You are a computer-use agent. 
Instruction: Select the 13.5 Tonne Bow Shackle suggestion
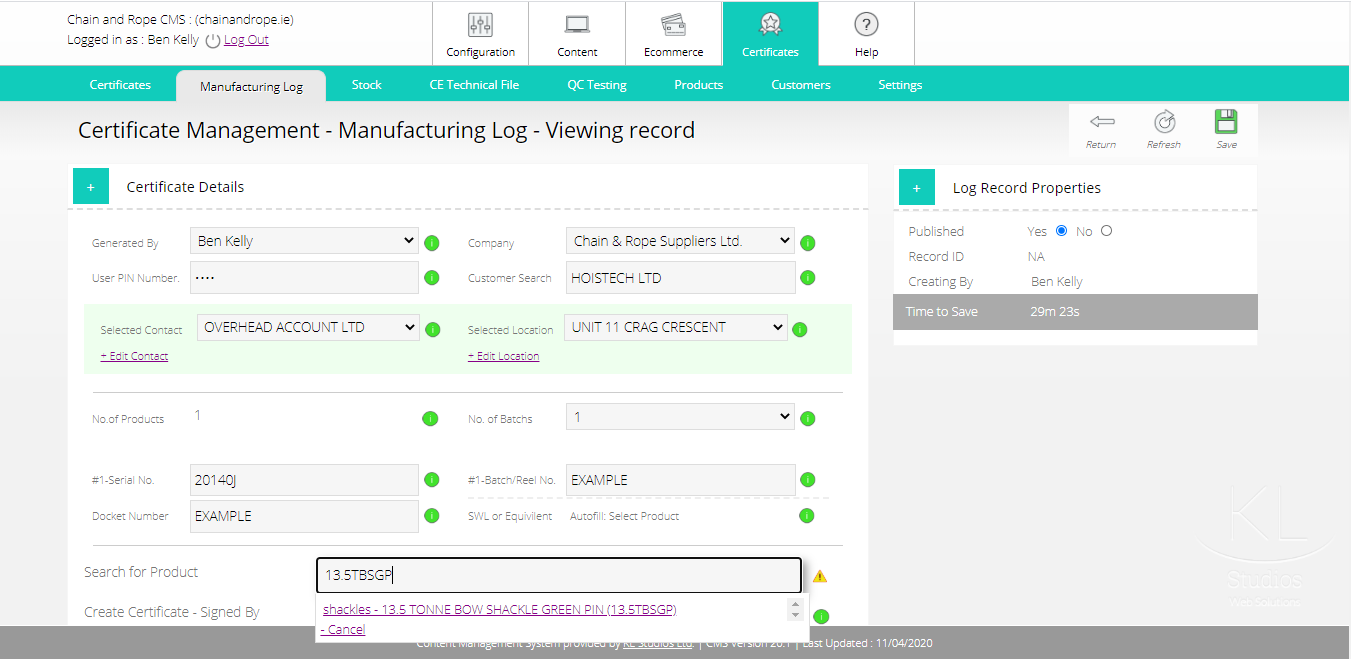click(x=499, y=609)
